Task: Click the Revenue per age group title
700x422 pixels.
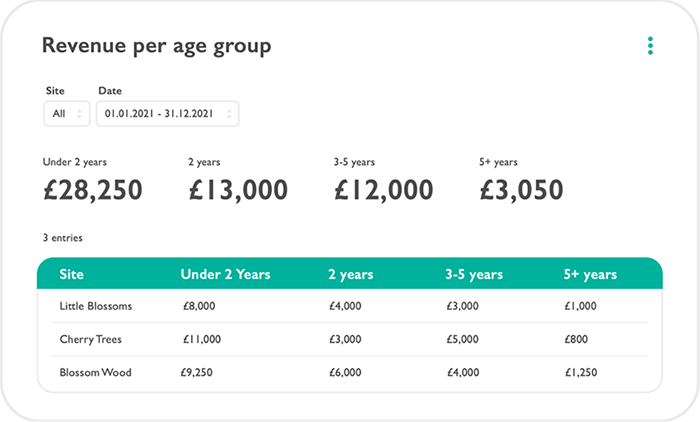Action: point(157,46)
